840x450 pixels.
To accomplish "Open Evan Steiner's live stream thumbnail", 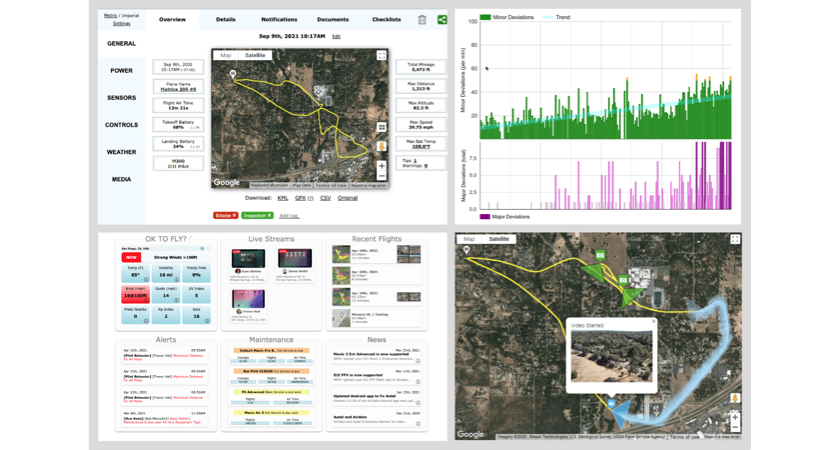I will (x=248, y=258).
